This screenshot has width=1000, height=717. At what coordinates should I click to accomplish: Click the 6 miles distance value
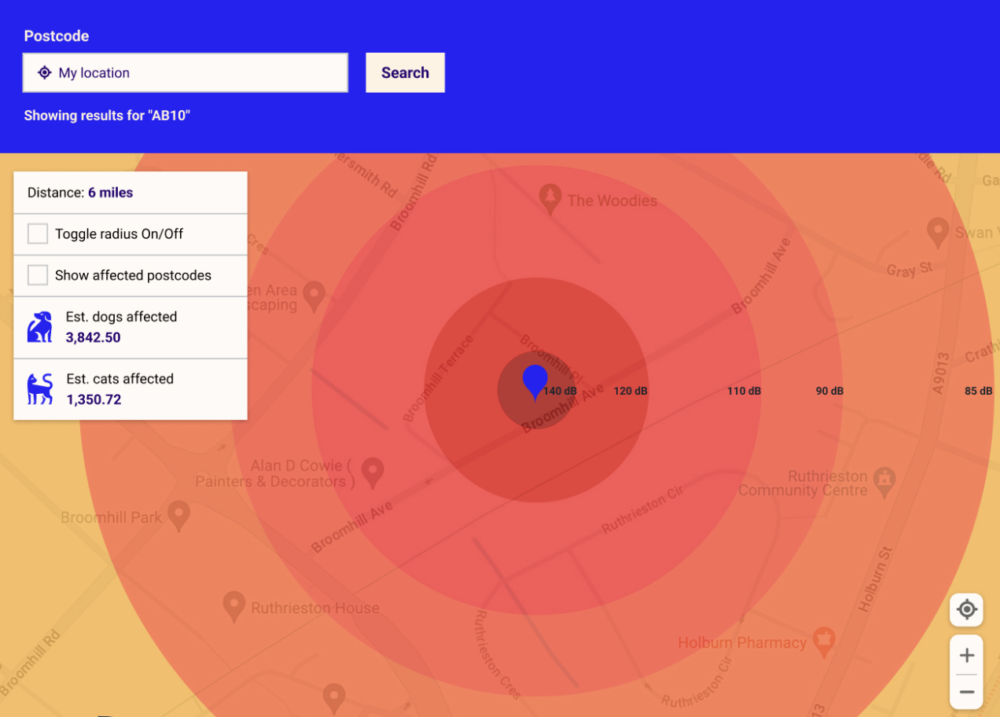click(110, 193)
